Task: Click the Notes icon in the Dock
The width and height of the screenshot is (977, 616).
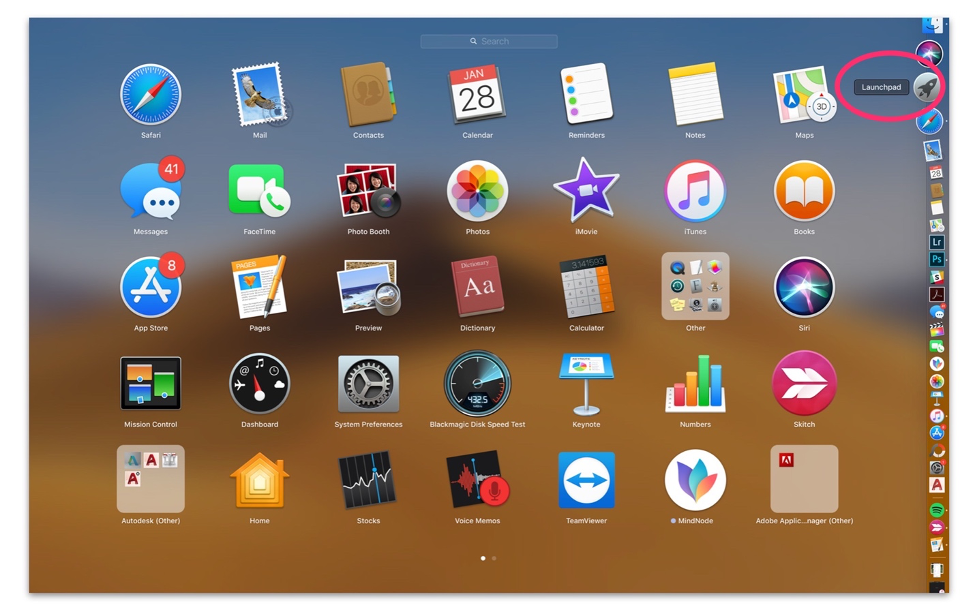Action: point(936,207)
